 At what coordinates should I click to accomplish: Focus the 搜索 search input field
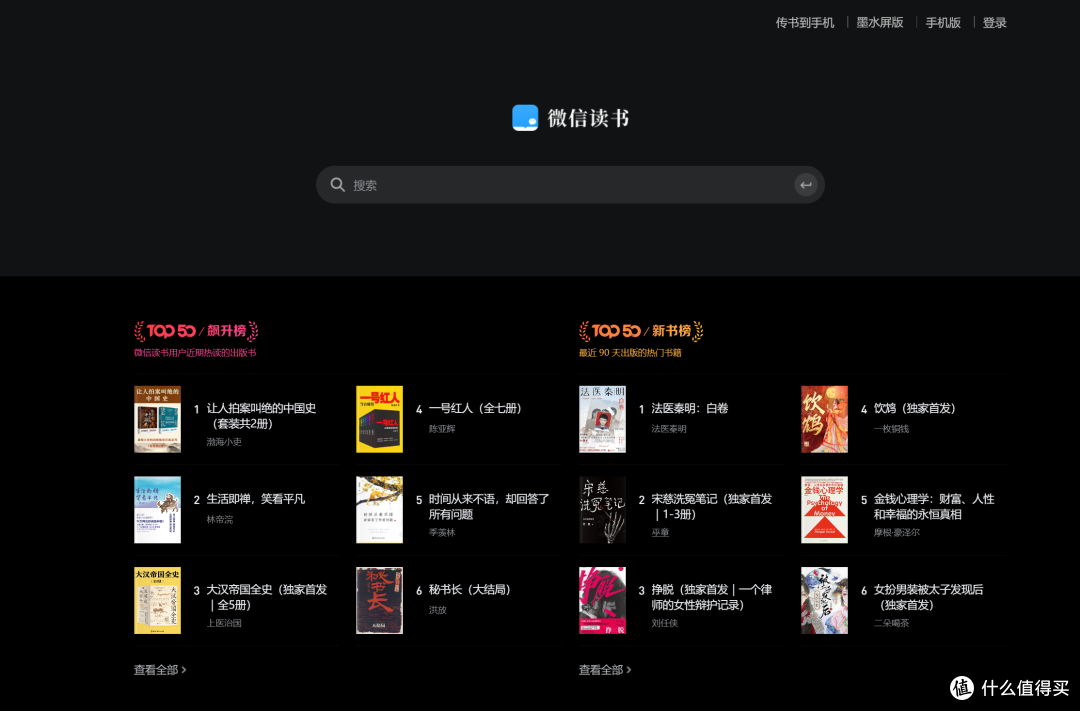point(570,185)
